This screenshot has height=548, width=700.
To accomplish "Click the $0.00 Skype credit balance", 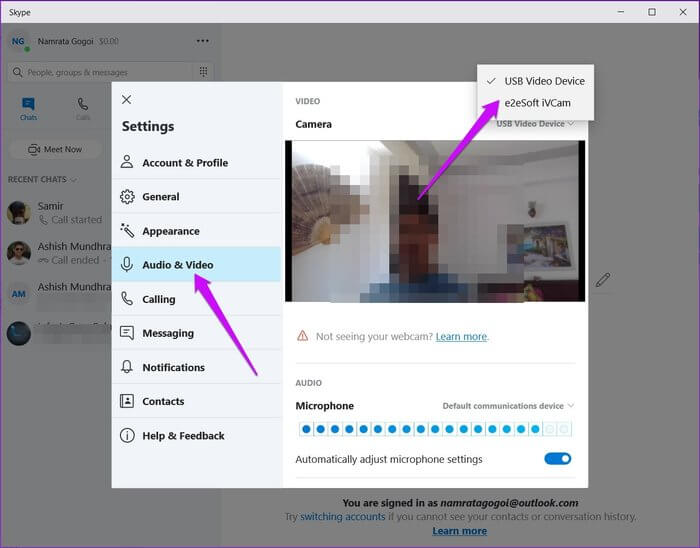I will [x=108, y=41].
